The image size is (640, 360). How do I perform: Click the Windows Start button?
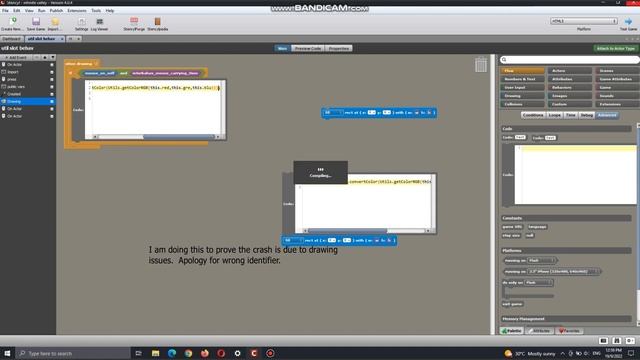7,353
